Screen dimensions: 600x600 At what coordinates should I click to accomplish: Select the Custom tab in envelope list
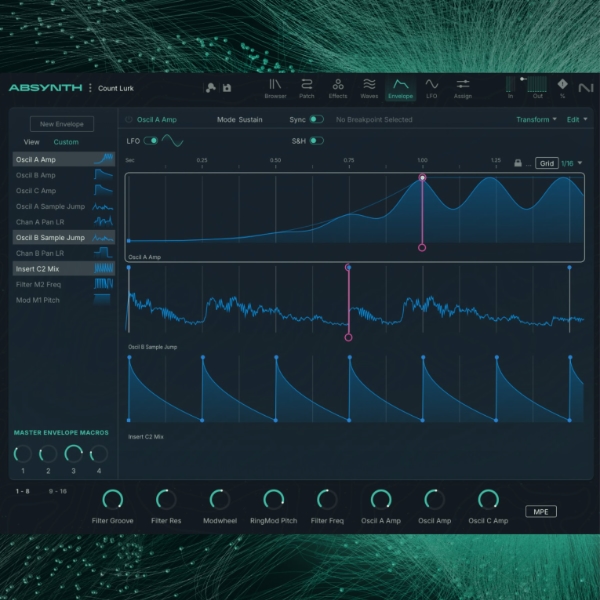click(x=66, y=142)
